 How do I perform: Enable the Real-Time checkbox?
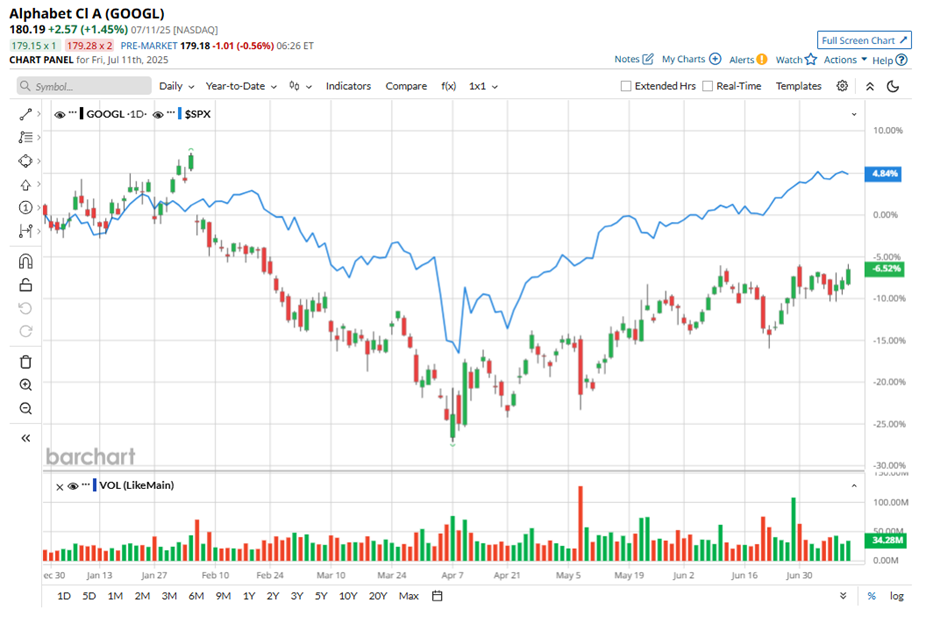coord(707,86)
